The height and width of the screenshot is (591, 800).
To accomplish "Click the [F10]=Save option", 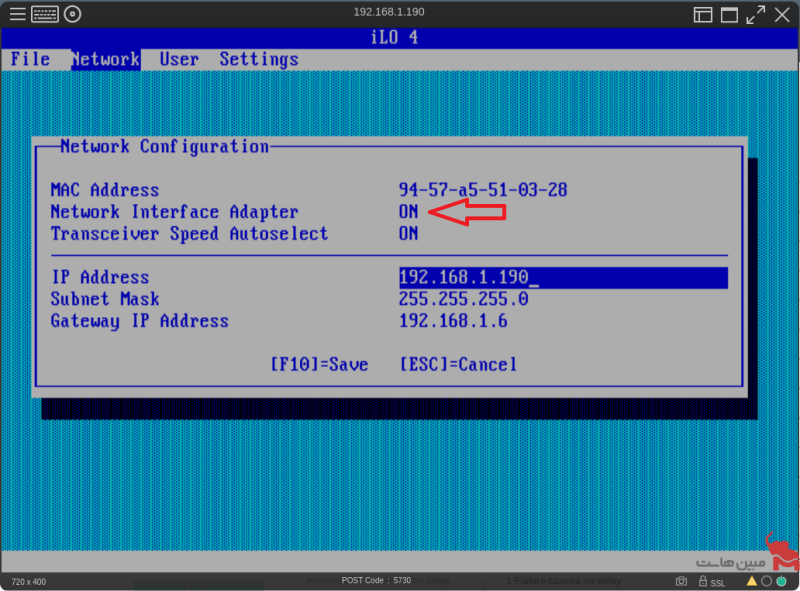I will coord(319,364).
